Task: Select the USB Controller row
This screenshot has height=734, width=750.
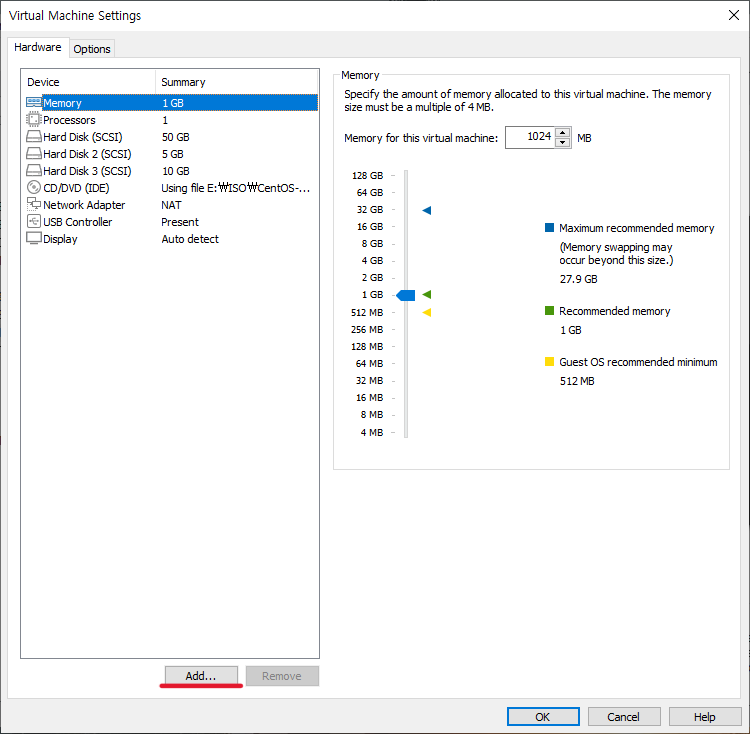Action: [171, 222]
